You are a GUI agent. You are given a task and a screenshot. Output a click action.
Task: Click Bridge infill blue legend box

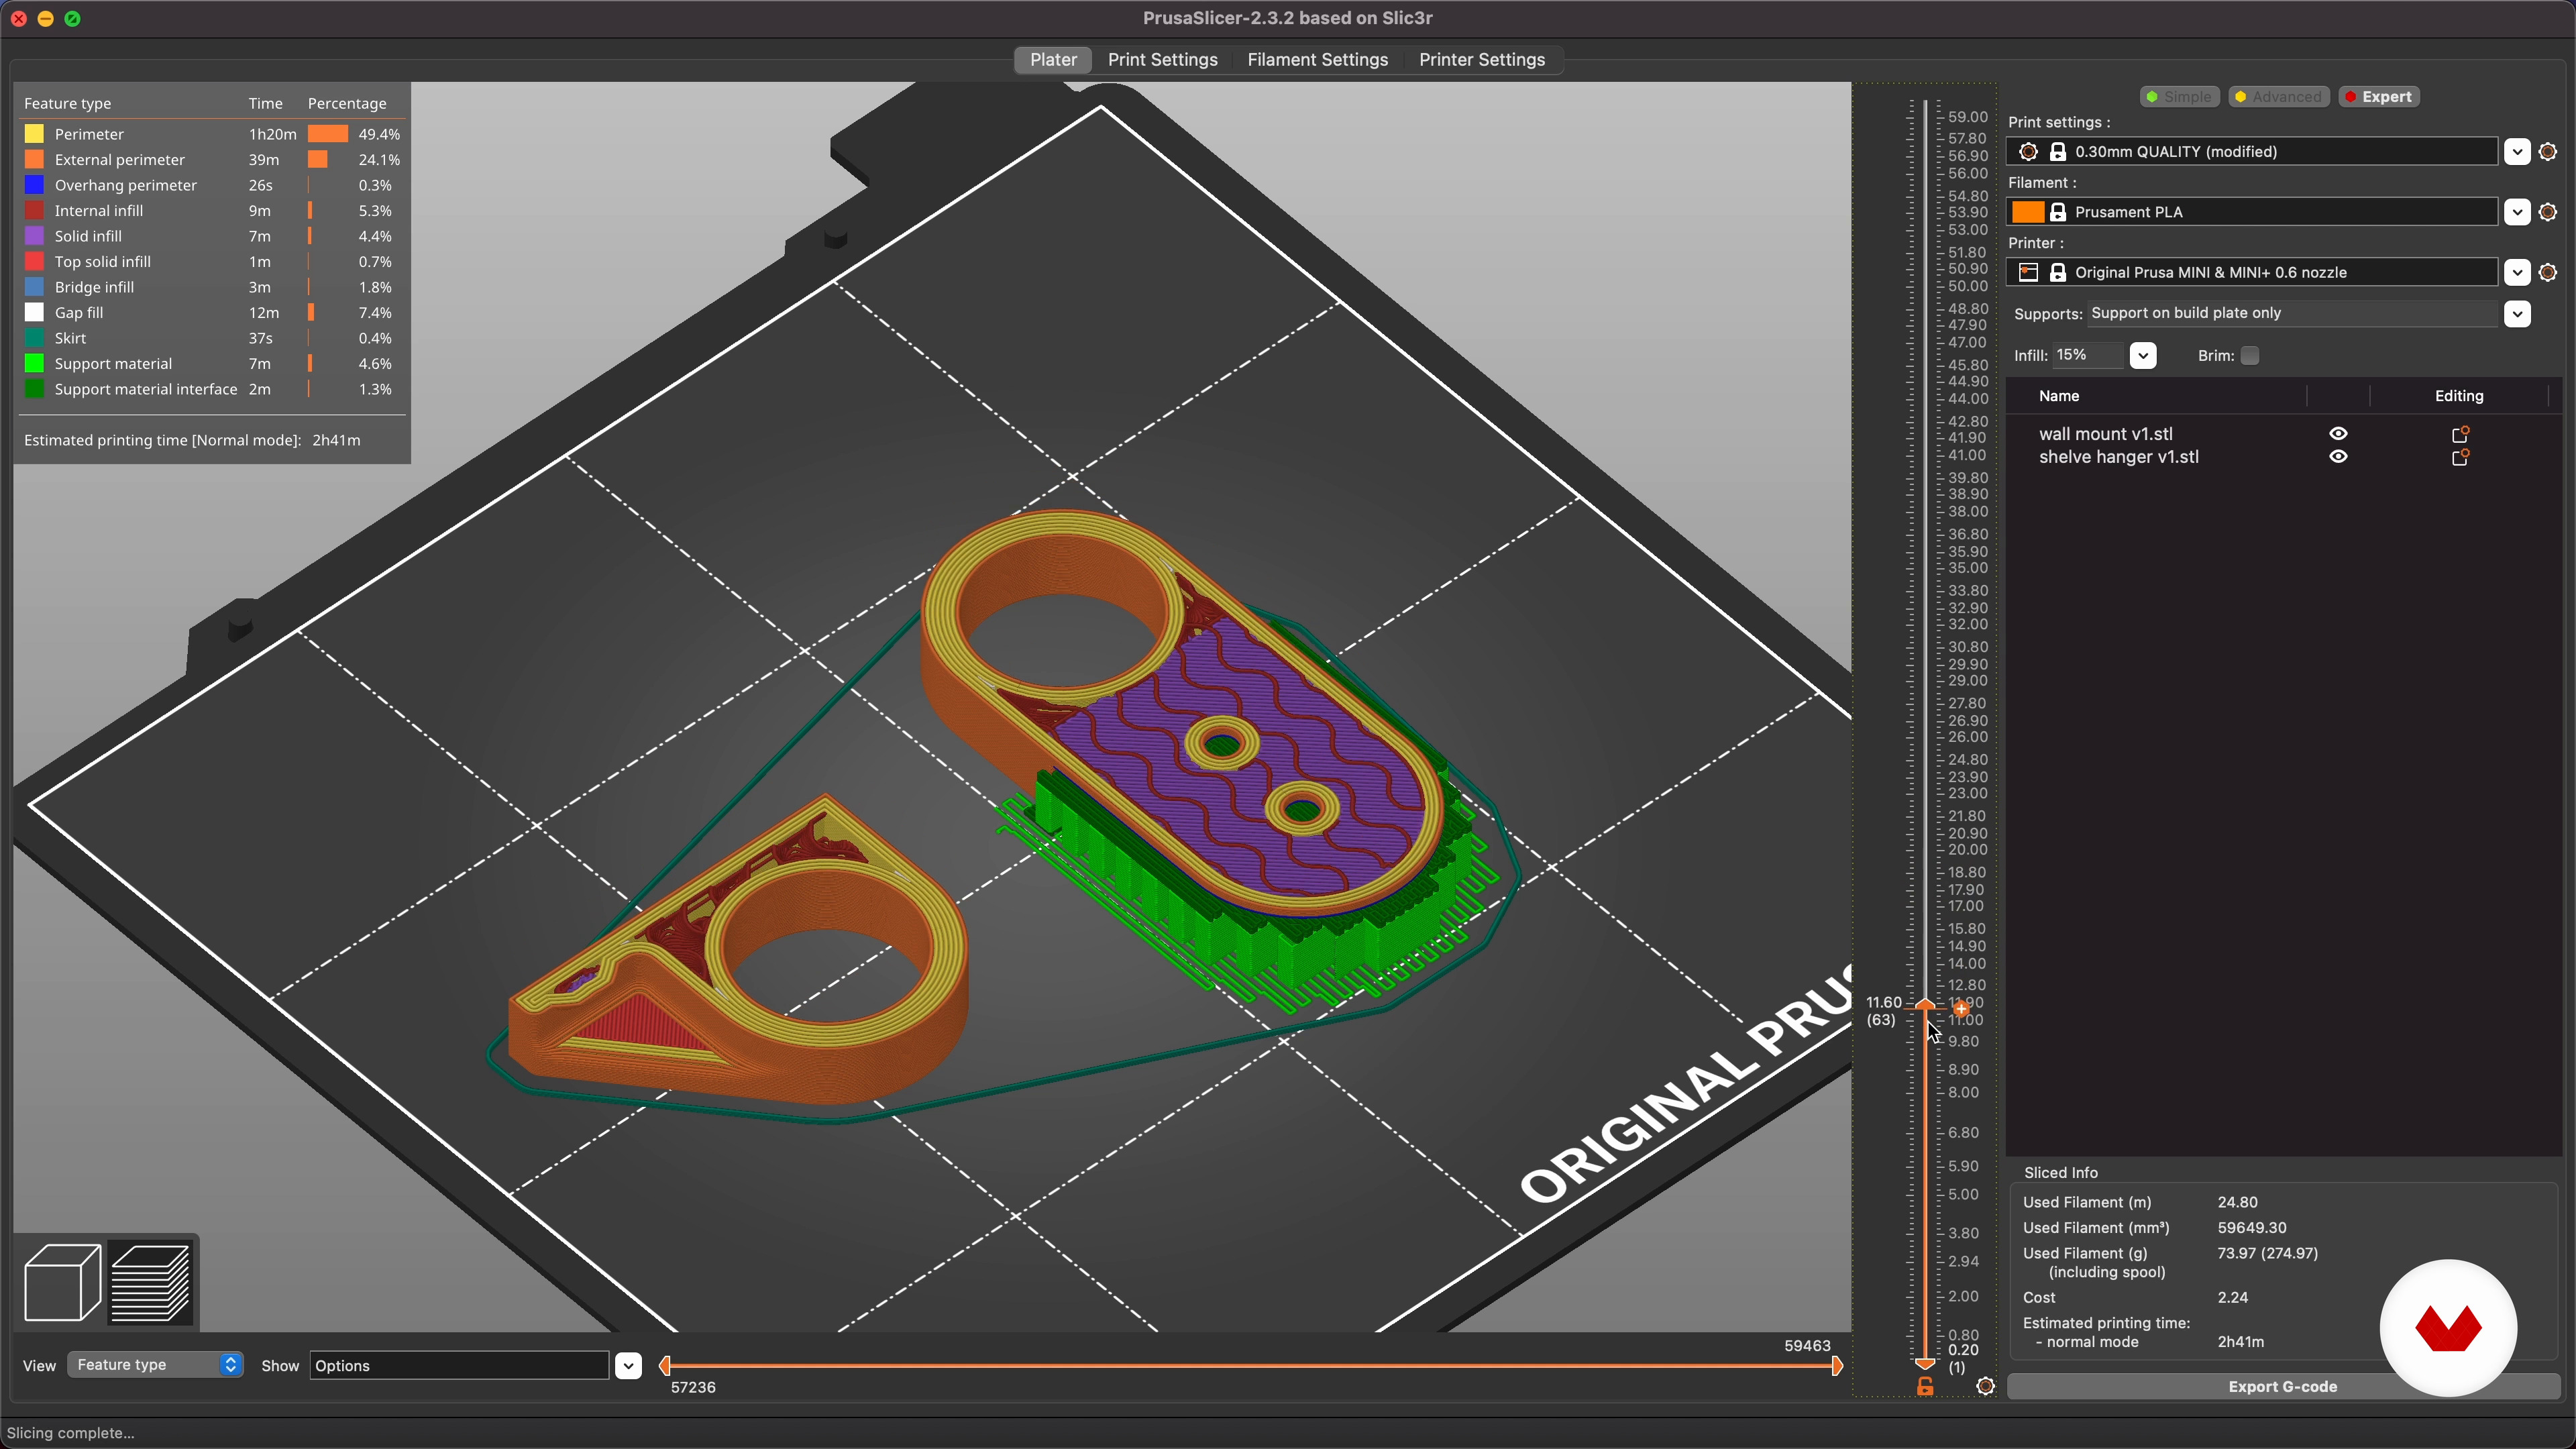click(34, 287)
